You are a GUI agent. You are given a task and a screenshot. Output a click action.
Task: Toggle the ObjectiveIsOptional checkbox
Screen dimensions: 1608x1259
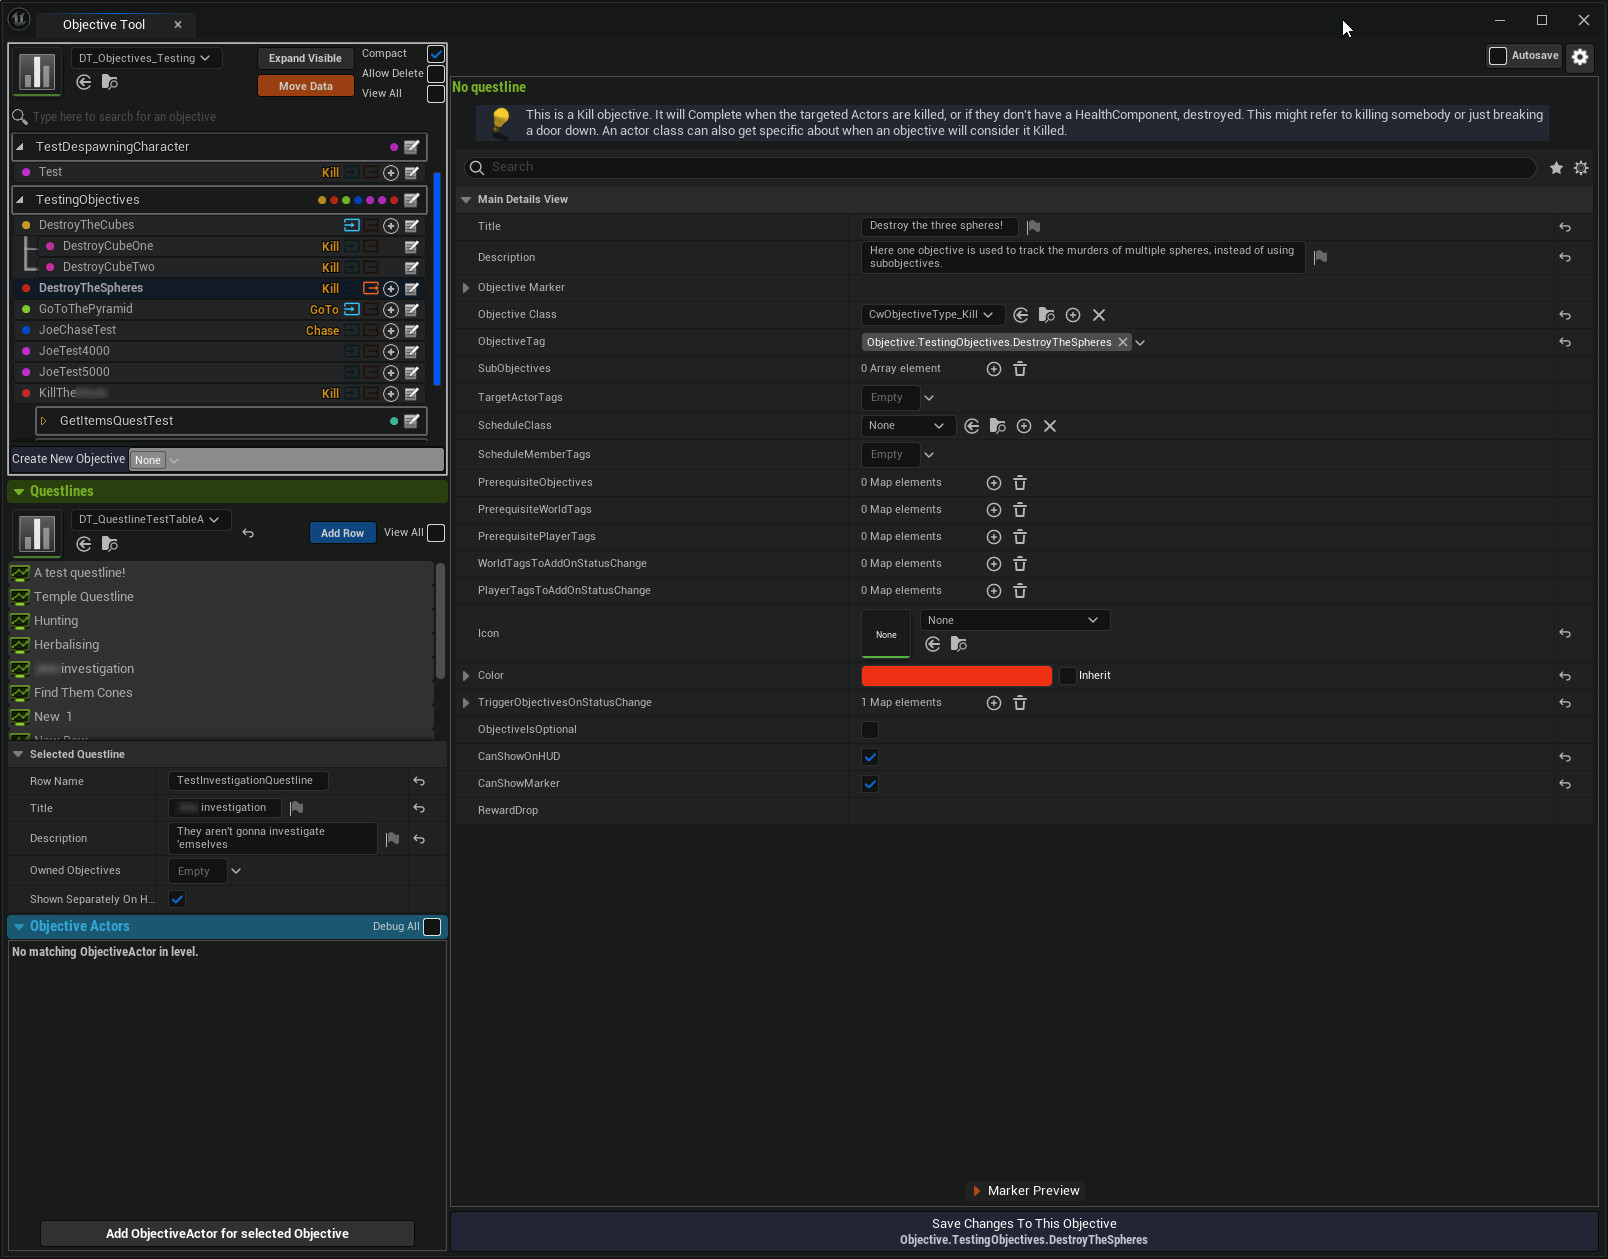(870, 730)
